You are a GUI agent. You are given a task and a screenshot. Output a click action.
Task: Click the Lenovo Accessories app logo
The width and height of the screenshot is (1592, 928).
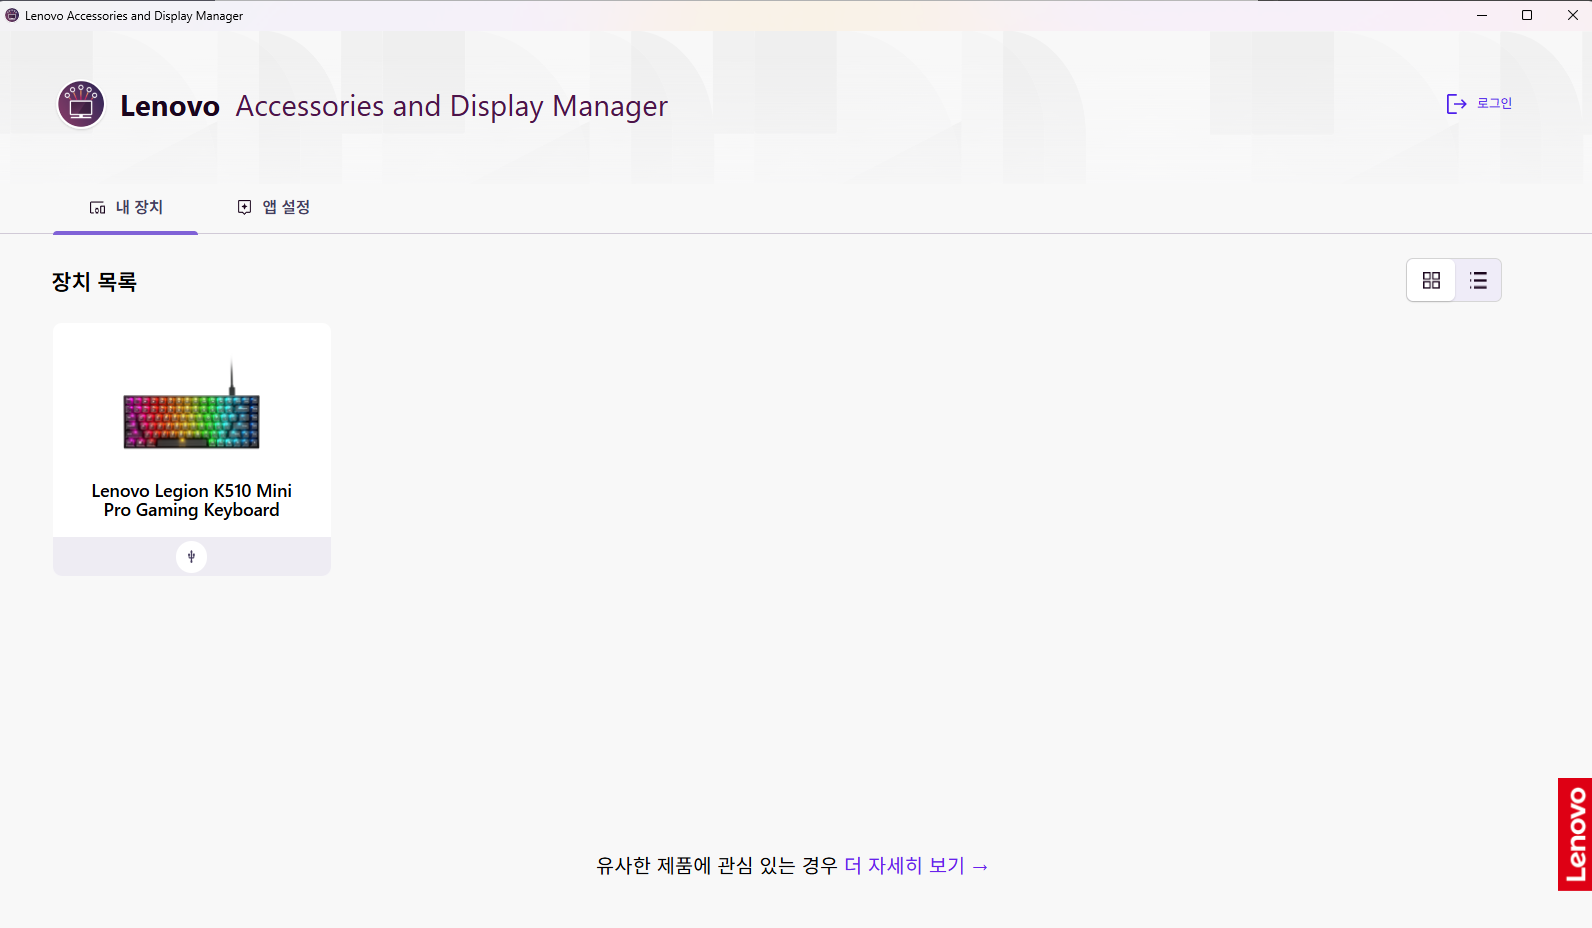[x=81, y=105]
